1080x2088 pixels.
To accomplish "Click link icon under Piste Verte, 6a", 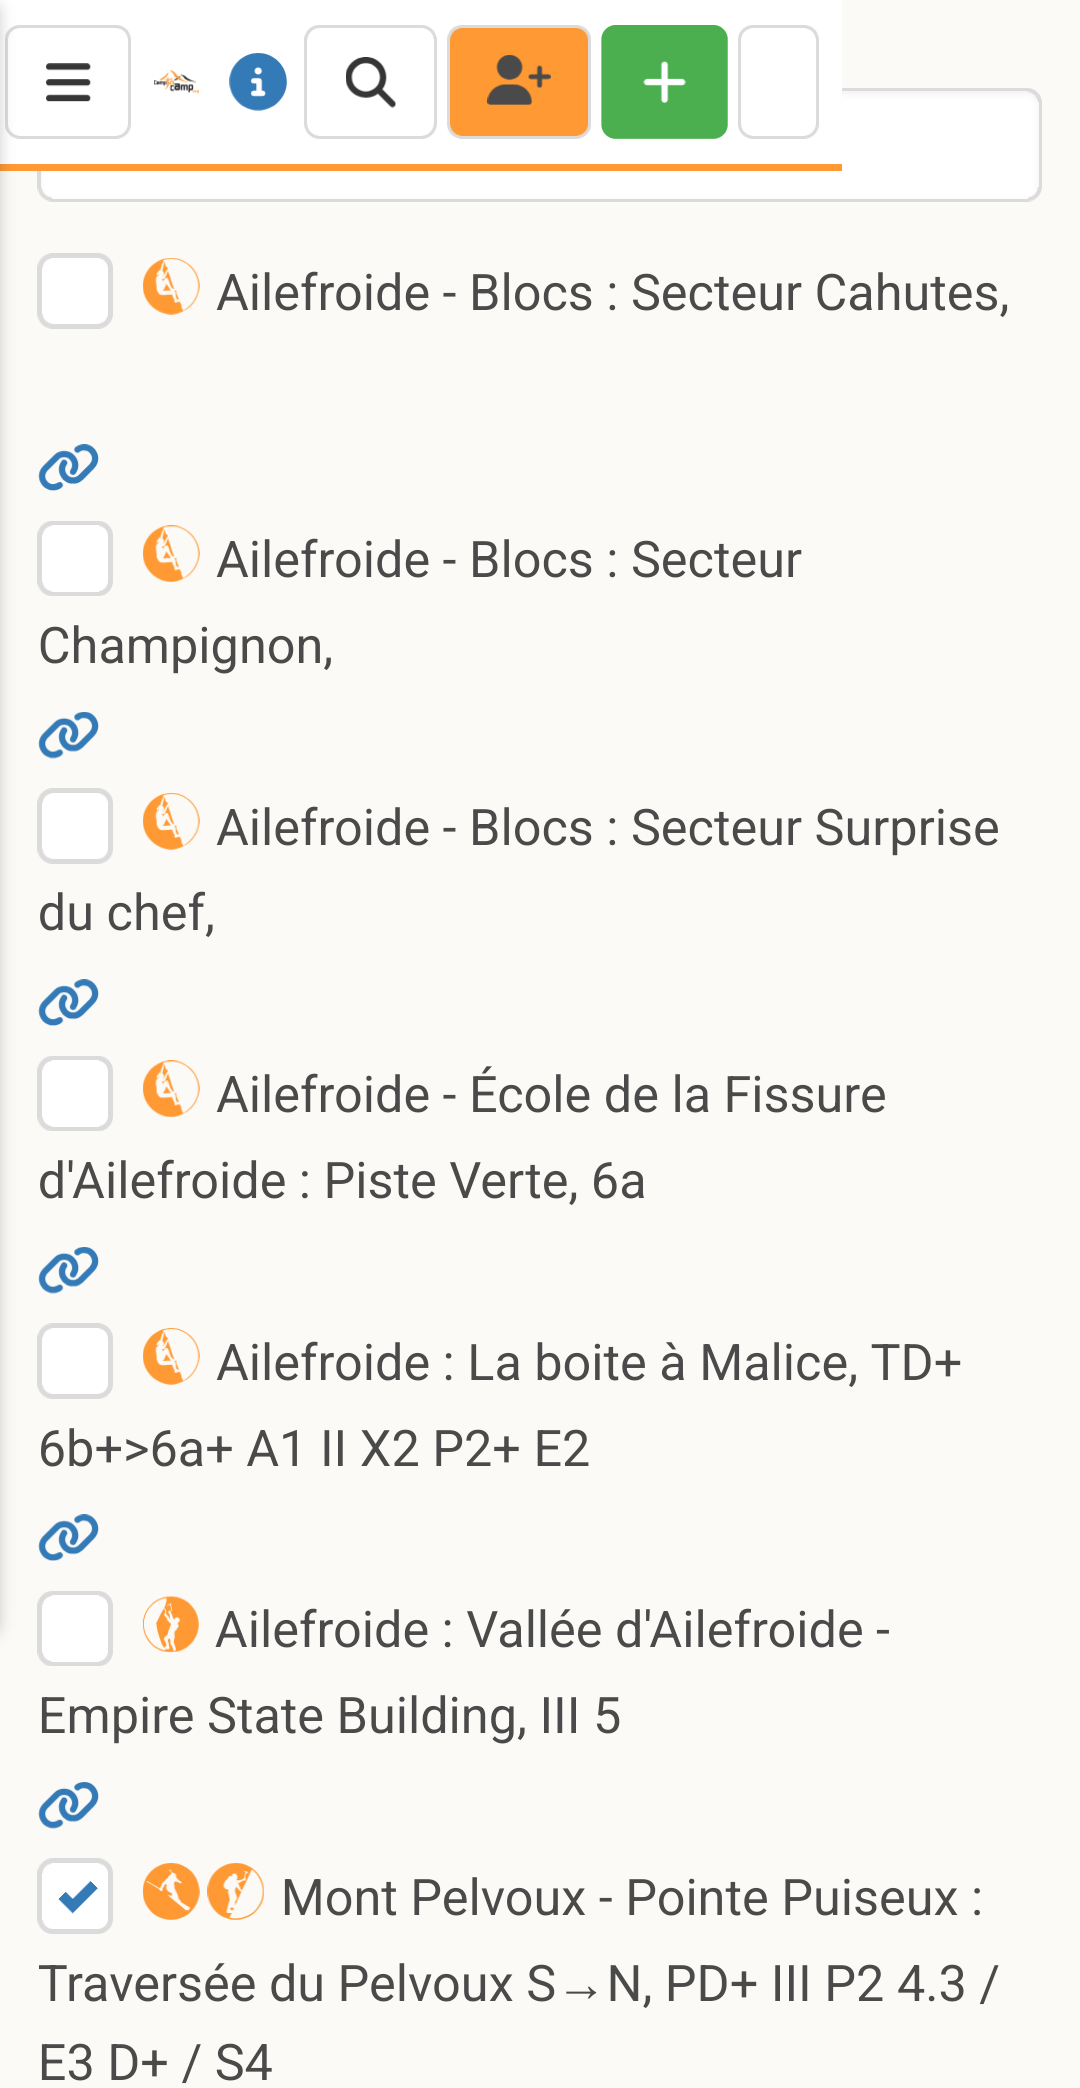I will pos(68,1270).
